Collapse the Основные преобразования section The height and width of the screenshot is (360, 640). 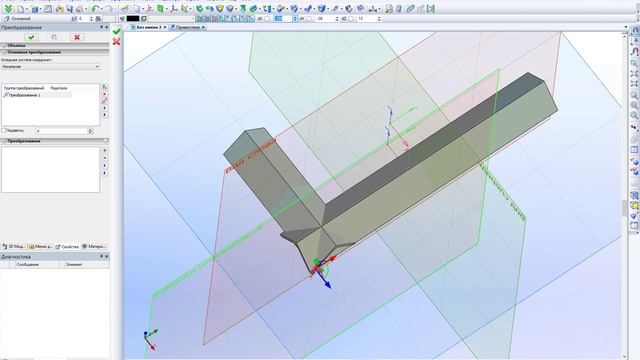coord(4,52)
